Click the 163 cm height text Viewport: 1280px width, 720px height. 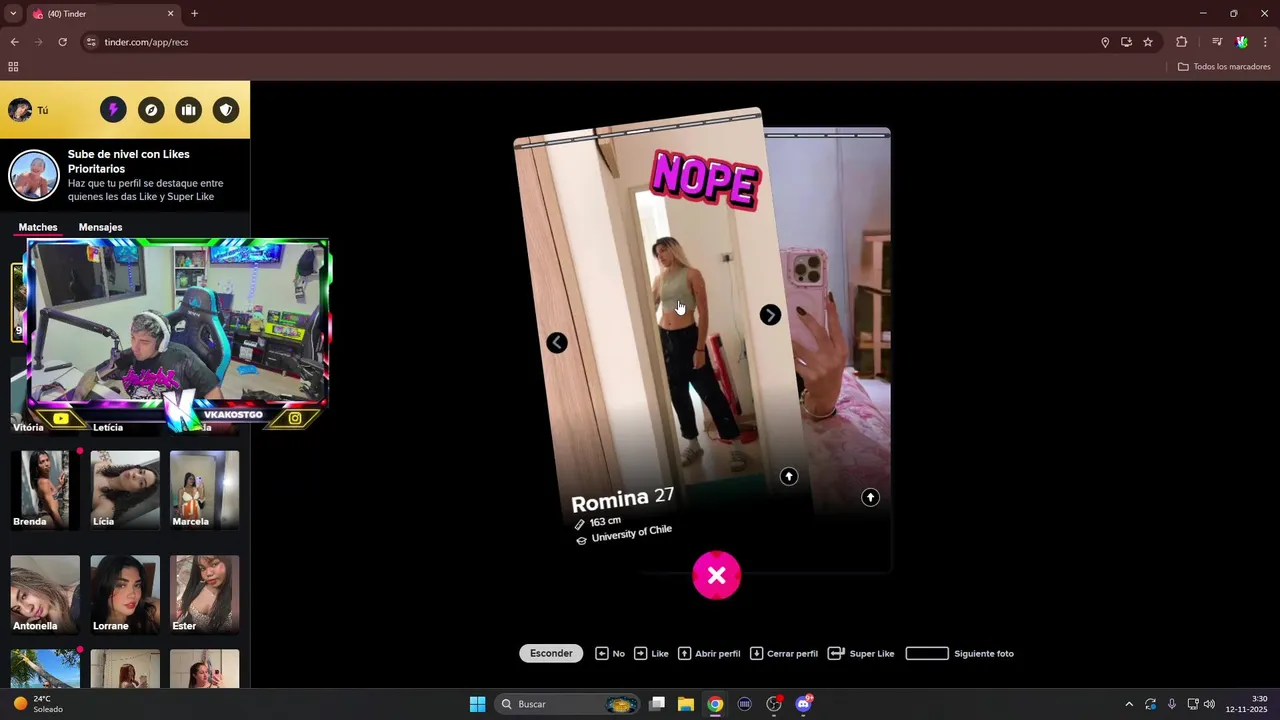coord(605,522)
